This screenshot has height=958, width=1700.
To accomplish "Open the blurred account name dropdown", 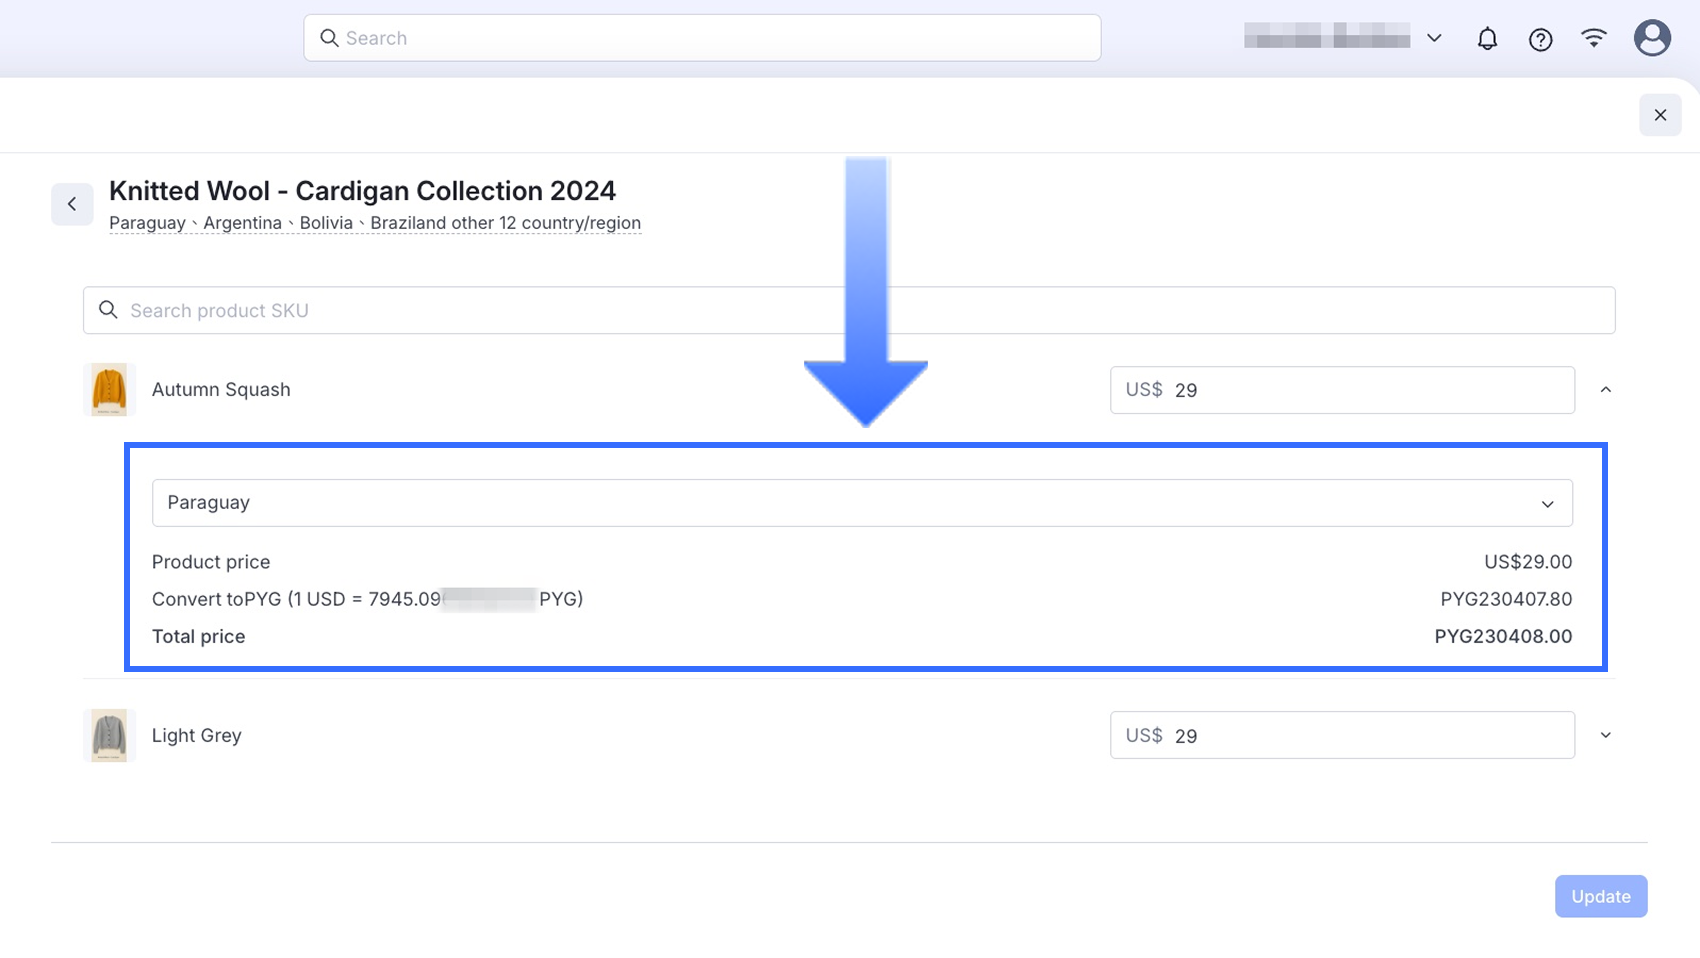I will pos(1343,38).
